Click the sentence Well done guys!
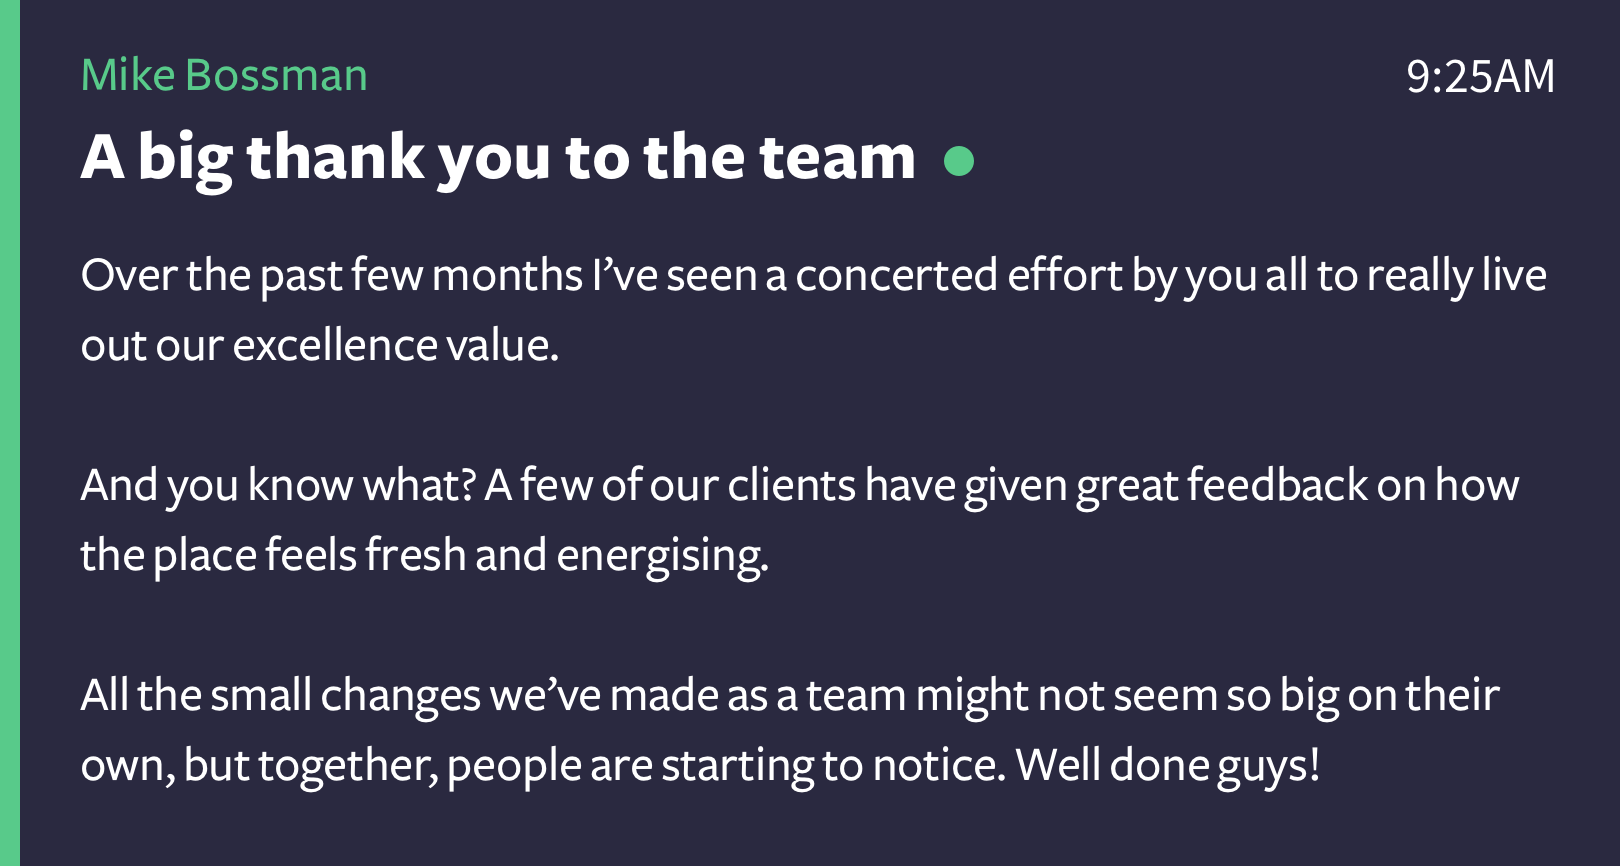Viewport: 1620px width, 866px height. 1168,765
